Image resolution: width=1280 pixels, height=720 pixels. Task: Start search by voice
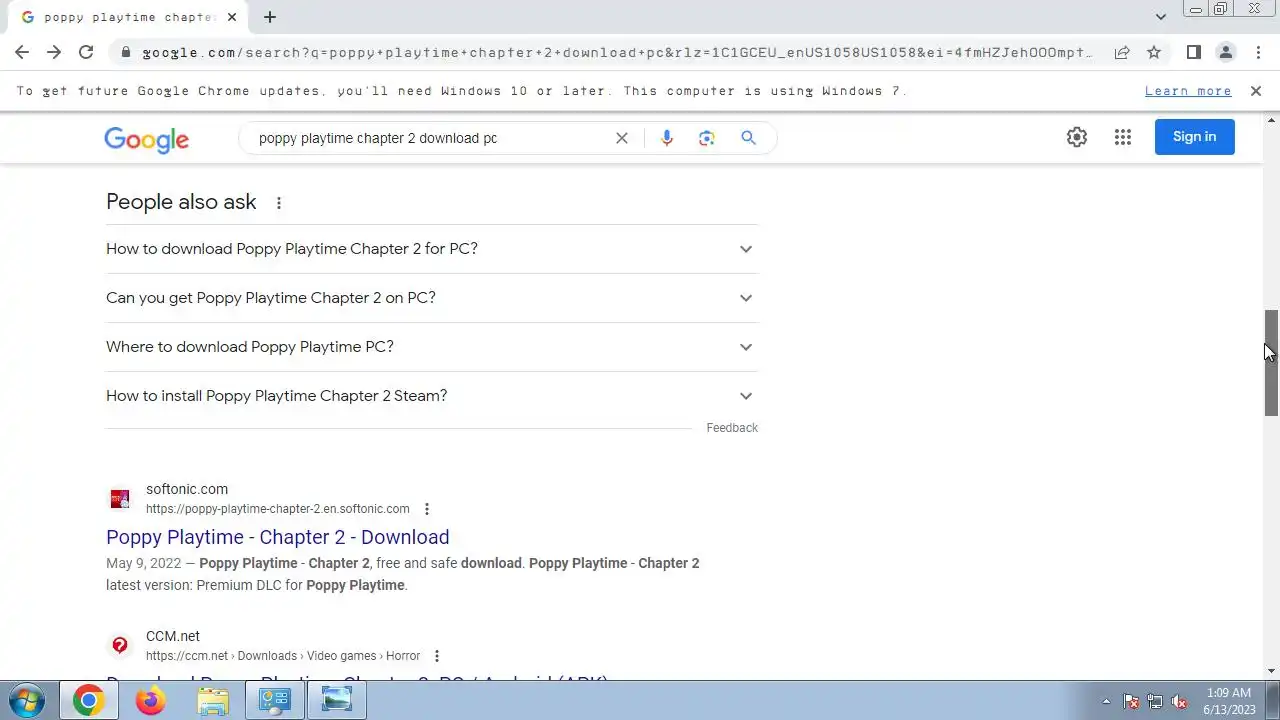(x=667, y=138)
